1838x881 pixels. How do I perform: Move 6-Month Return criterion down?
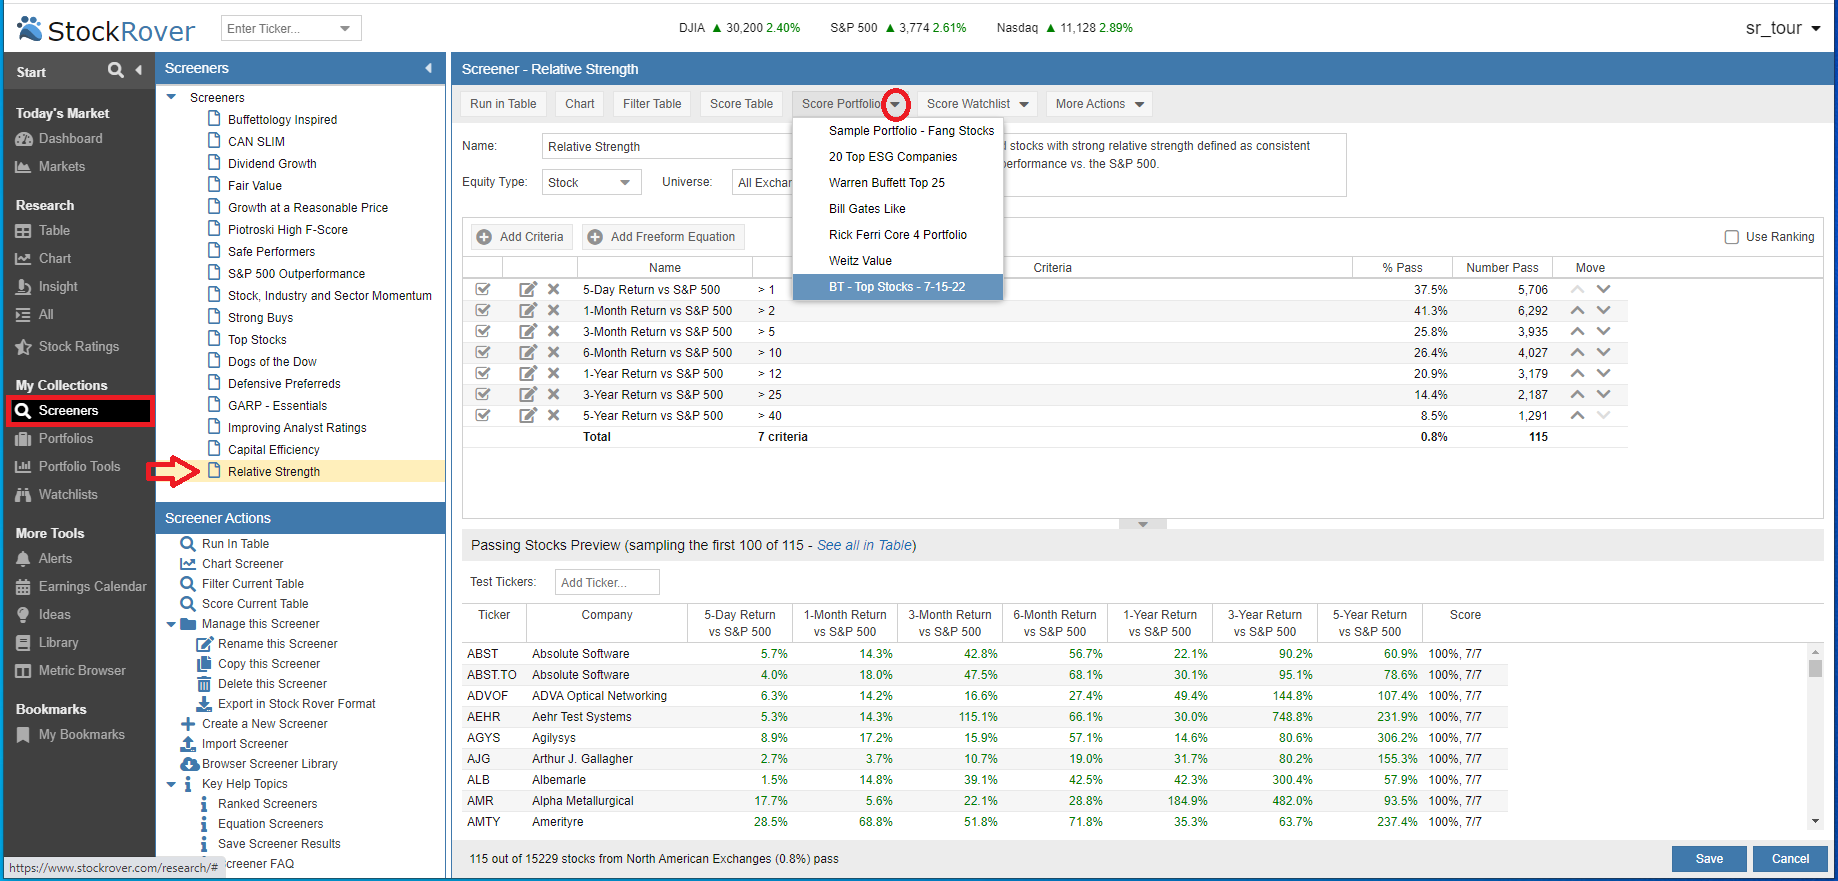1603,352
